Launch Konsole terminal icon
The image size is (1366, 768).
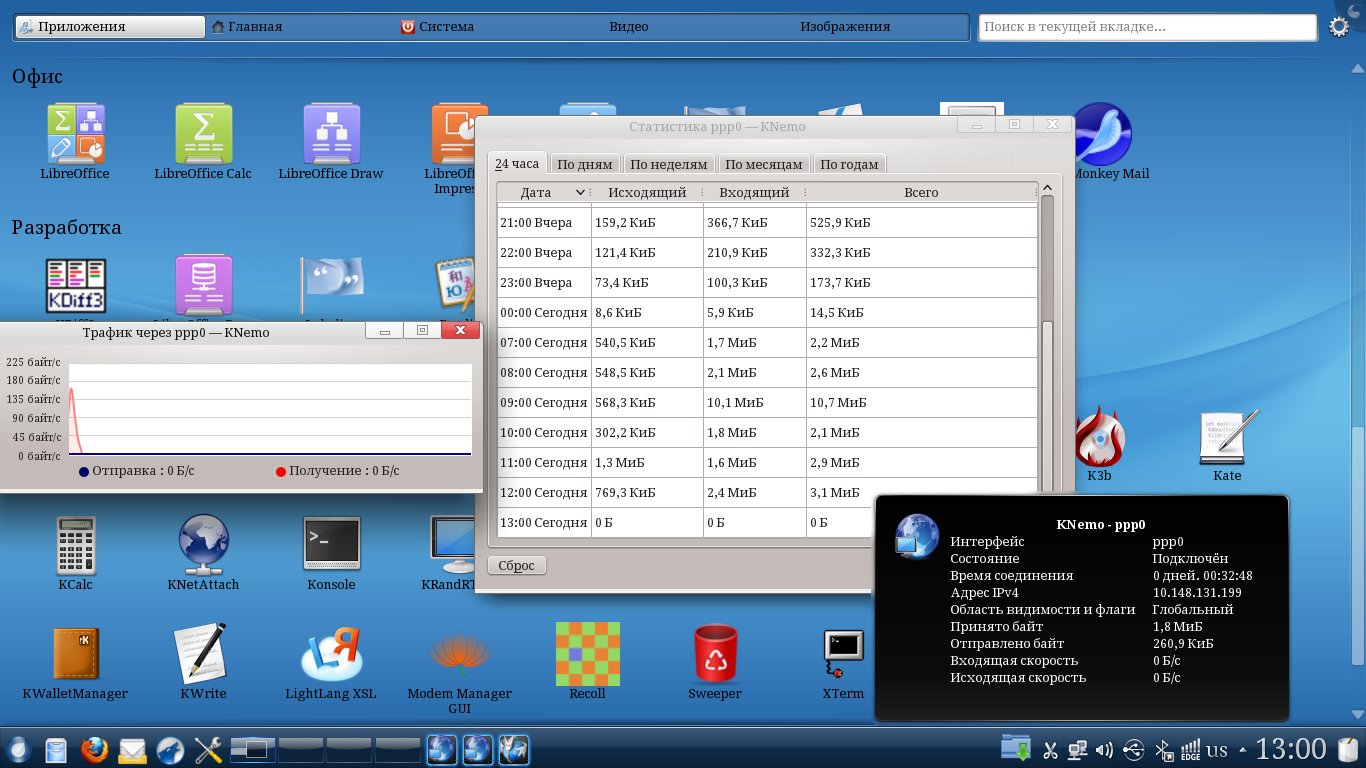pyautogui.click(x=331, y=545)
